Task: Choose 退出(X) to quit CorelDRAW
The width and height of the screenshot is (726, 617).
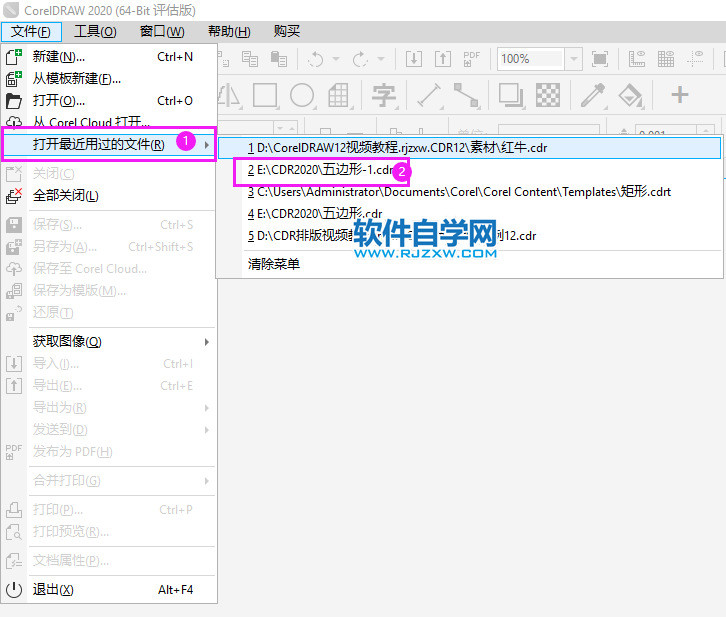Action: pos(109,590)
